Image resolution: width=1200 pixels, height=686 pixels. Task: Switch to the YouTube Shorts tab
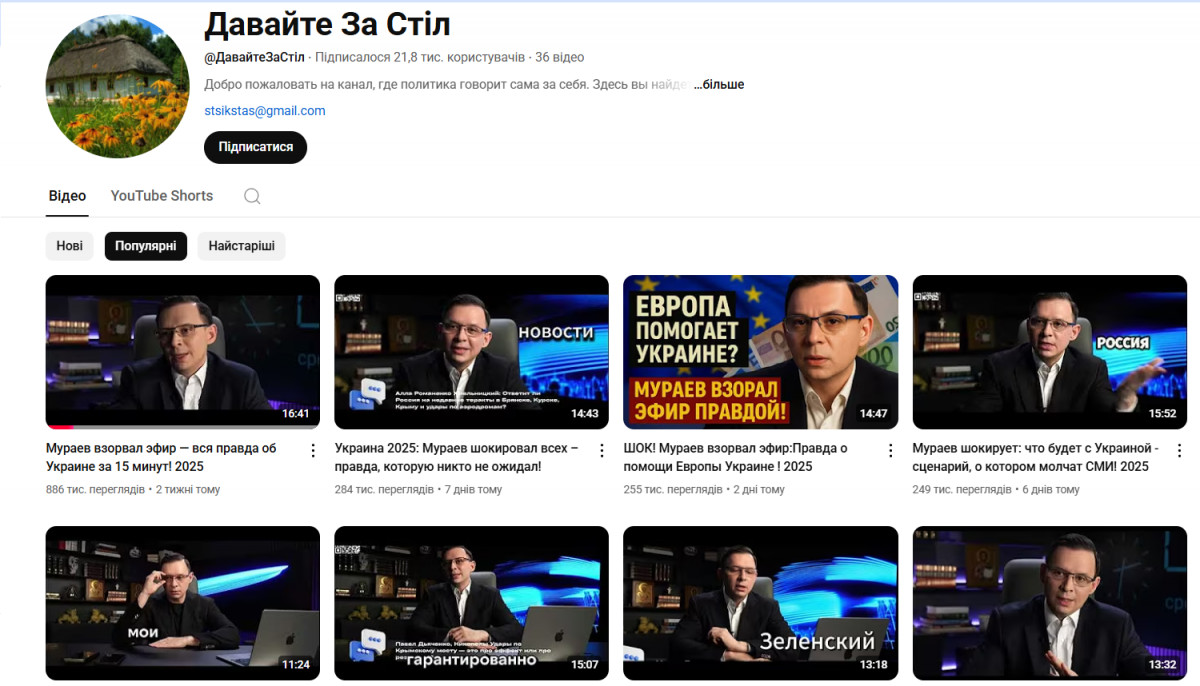click(162, 196)
